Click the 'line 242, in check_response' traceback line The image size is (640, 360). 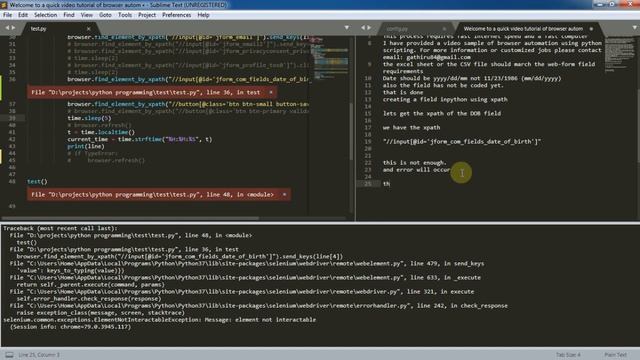pos(259,306)
